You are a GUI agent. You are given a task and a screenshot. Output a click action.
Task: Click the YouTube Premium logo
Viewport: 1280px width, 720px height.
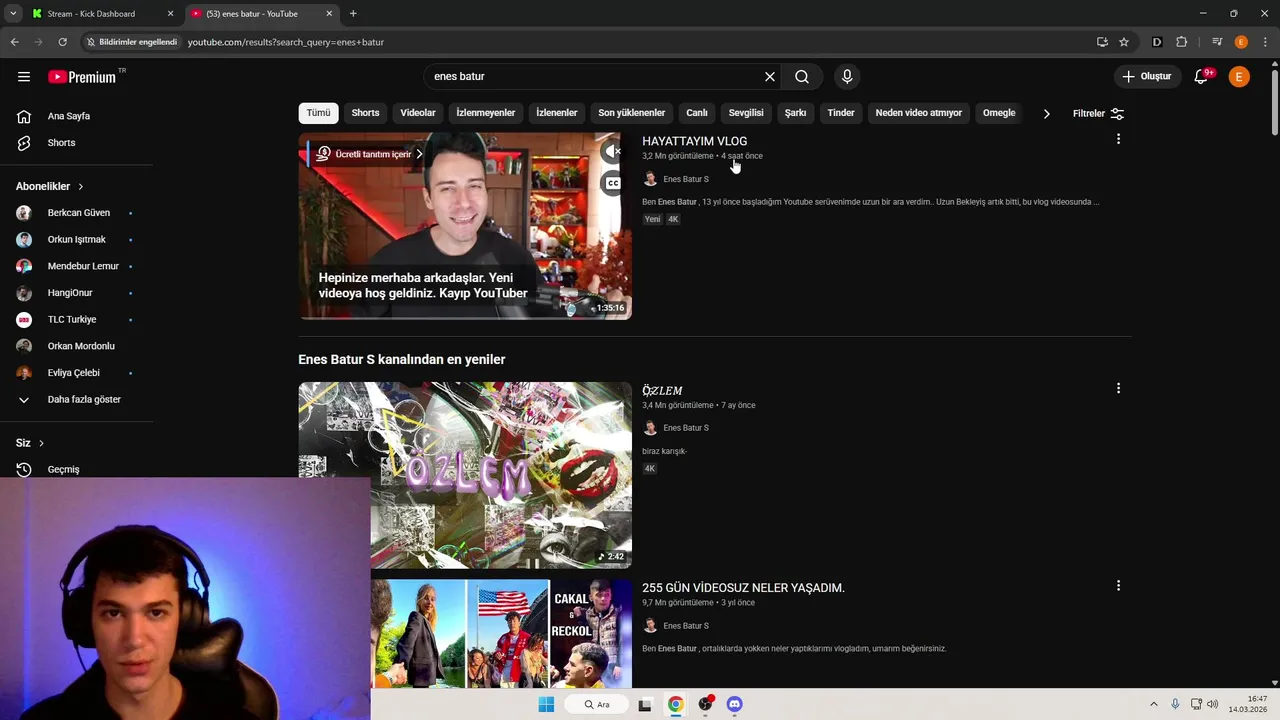coord(82,77)
